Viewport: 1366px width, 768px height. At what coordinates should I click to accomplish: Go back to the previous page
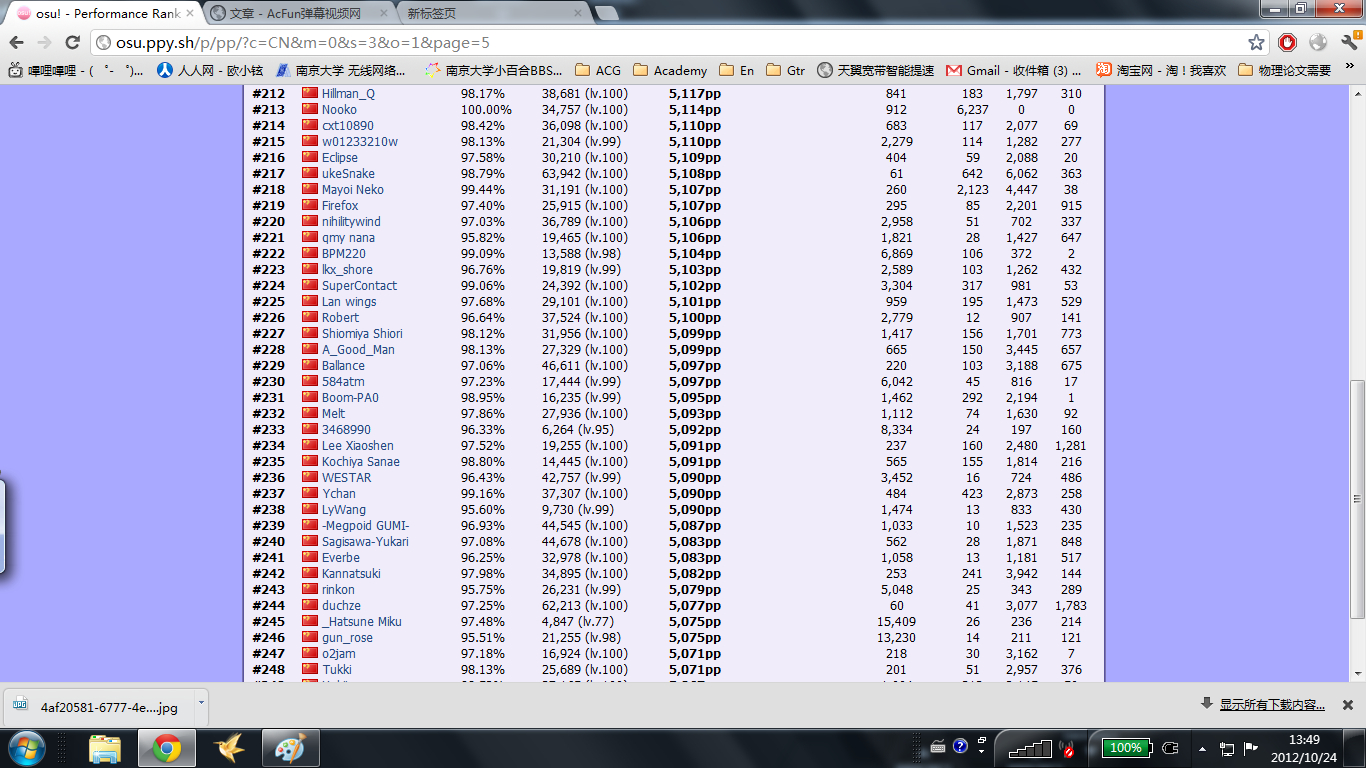pos(17,43)
